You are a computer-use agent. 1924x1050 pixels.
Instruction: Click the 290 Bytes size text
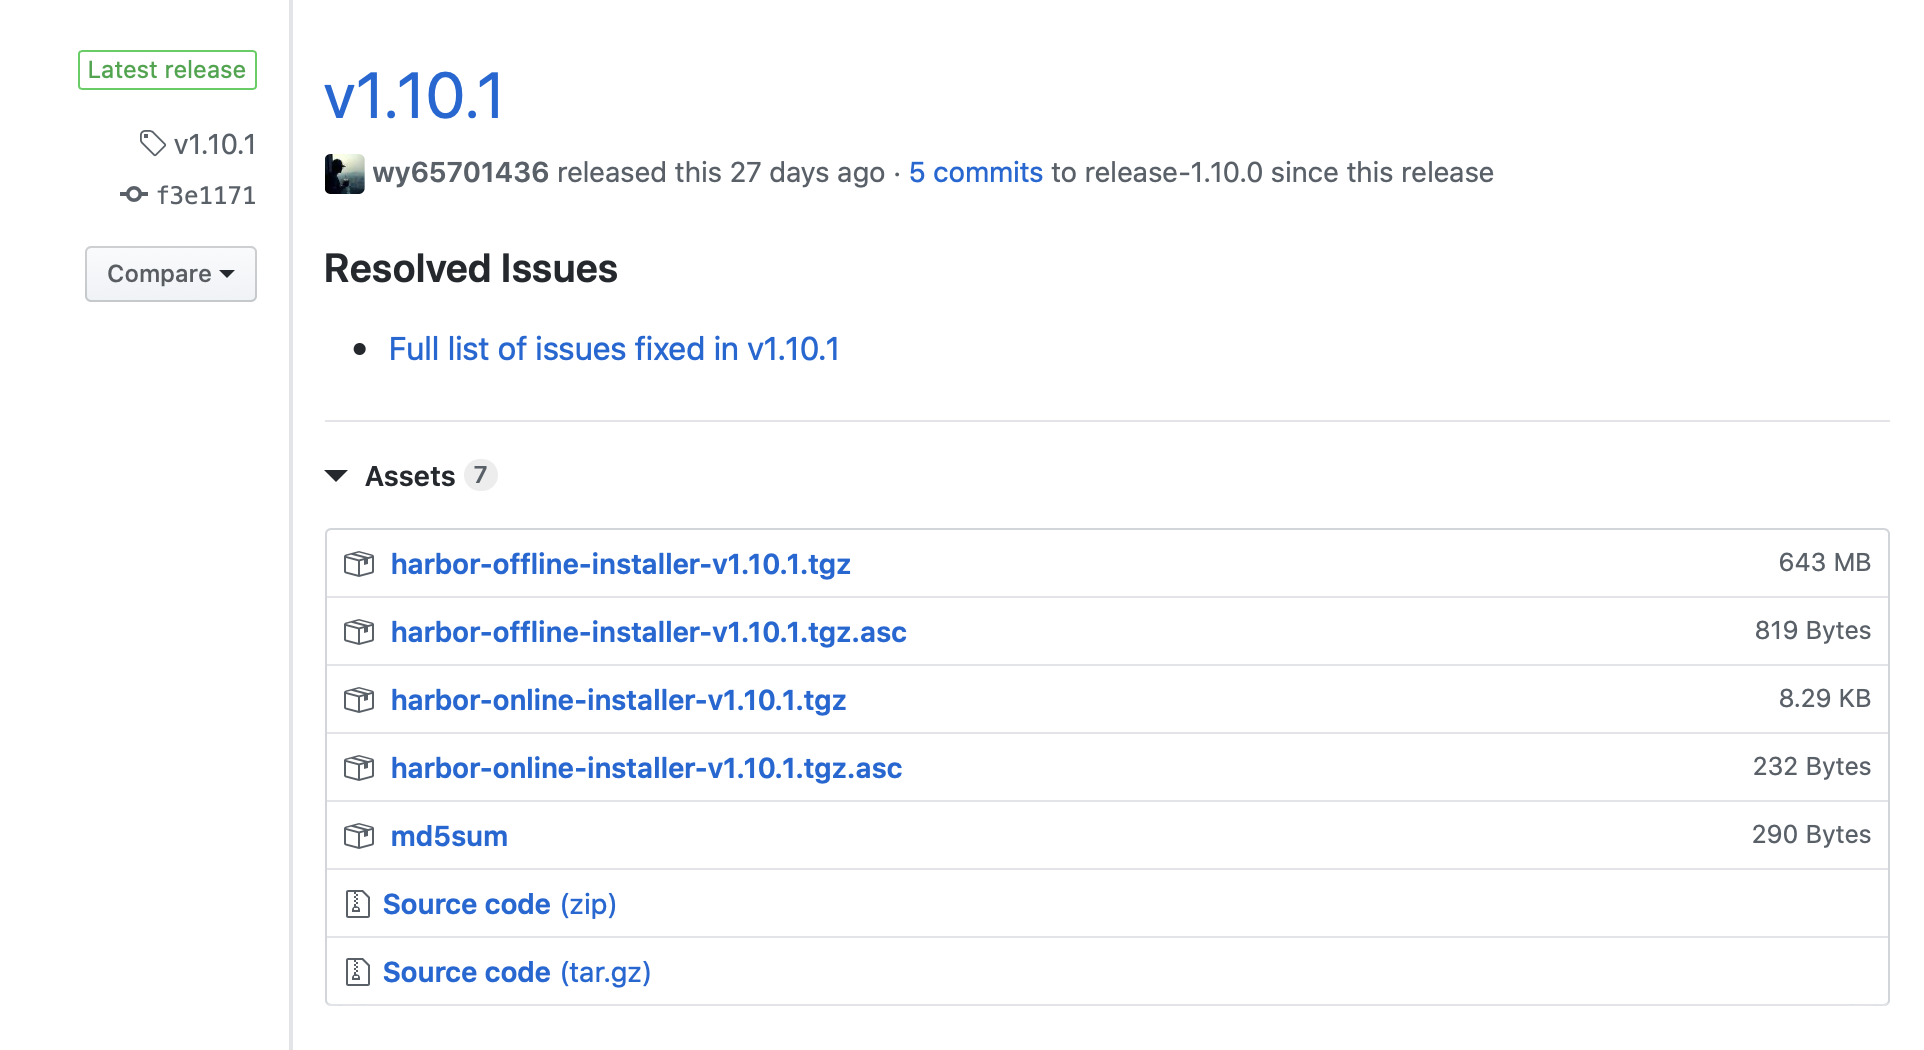click(1812, 834)
